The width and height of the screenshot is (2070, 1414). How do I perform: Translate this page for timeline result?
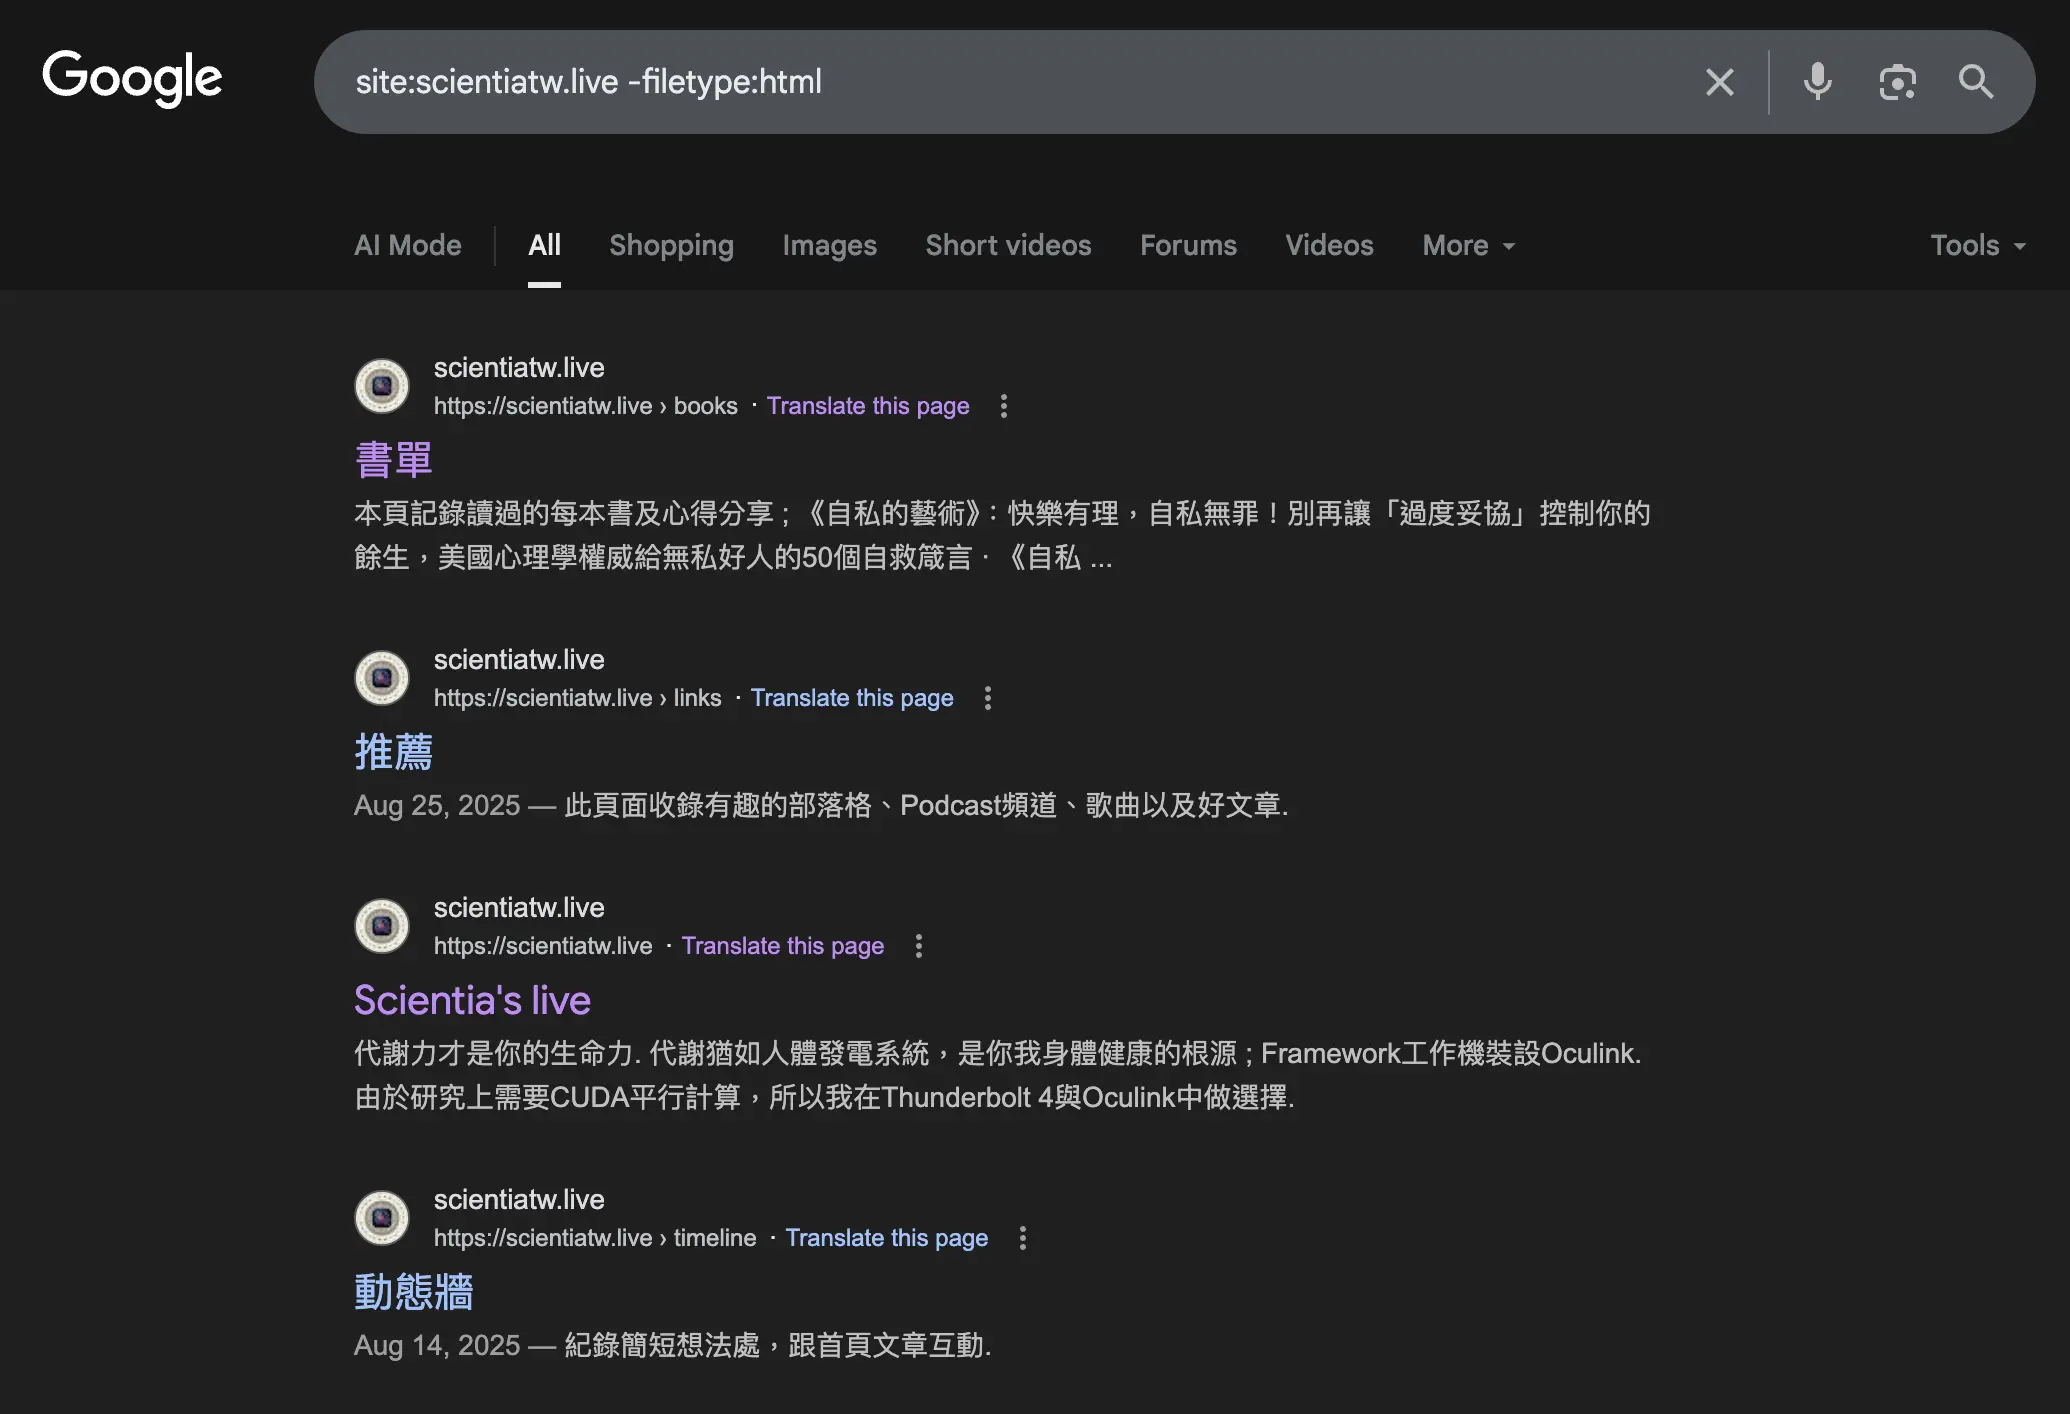[886, 1238]
